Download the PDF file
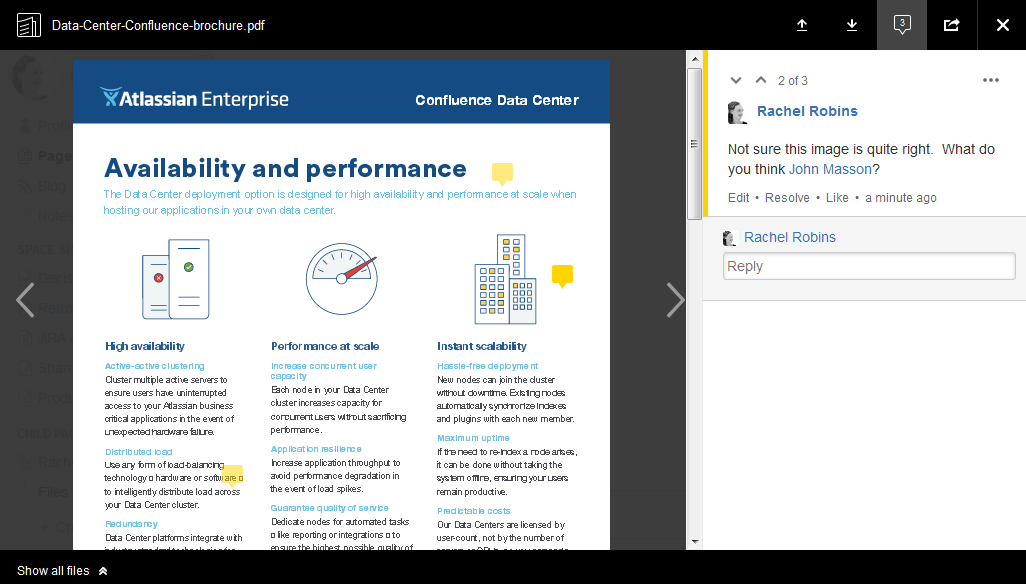 click(852, 25)
